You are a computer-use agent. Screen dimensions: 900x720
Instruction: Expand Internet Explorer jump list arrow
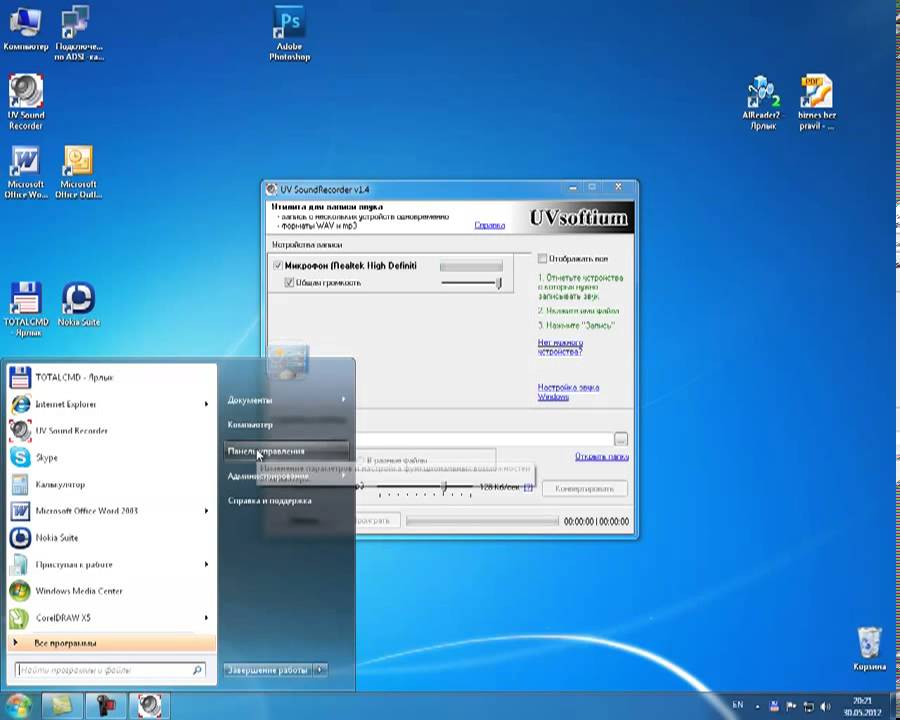coord(206,404)
